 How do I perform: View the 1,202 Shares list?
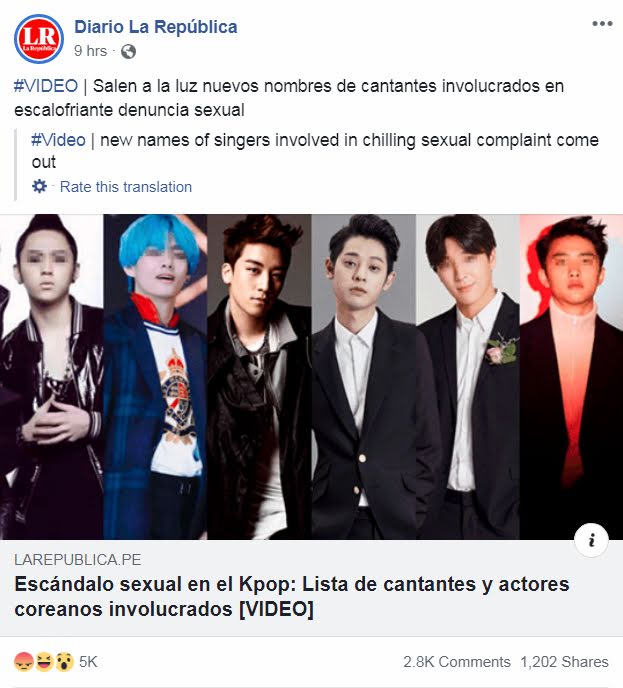564,662
